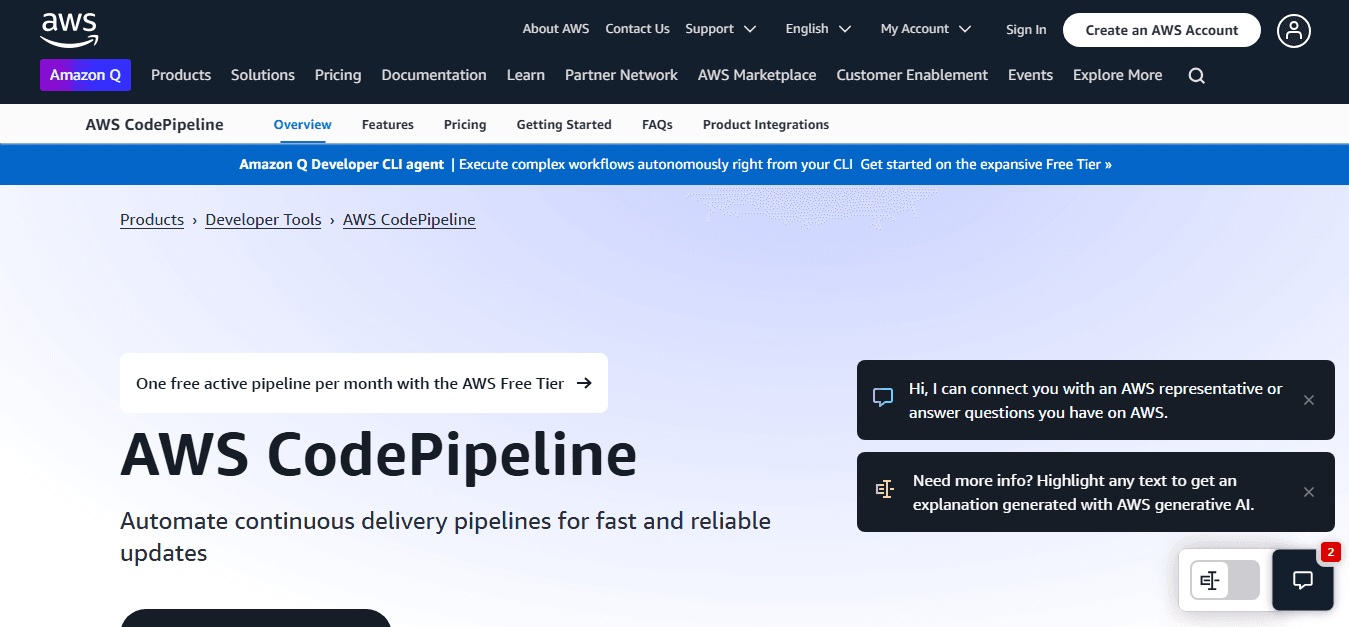The image size is (1349, 627).
Task: Click the free active pipeline Free Tier button
Action: (x=364, y=383)
